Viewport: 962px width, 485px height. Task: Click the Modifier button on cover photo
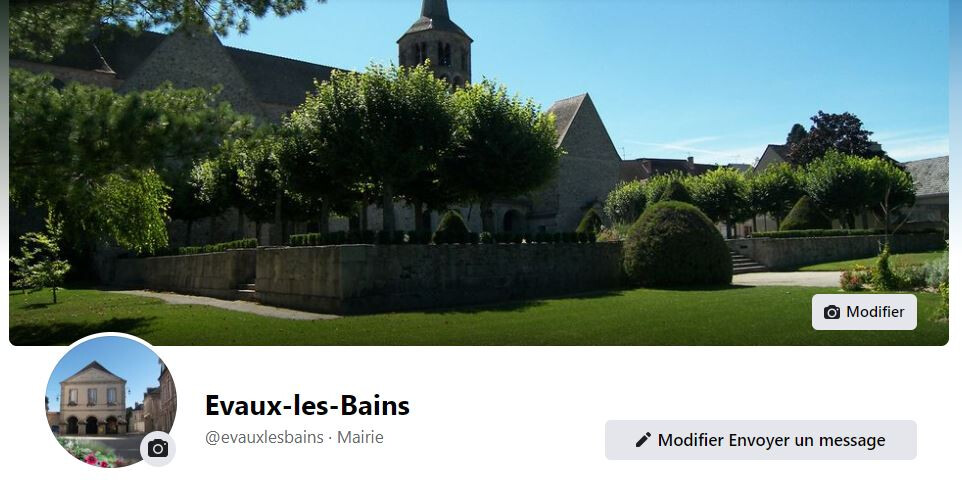coord(864,312)
